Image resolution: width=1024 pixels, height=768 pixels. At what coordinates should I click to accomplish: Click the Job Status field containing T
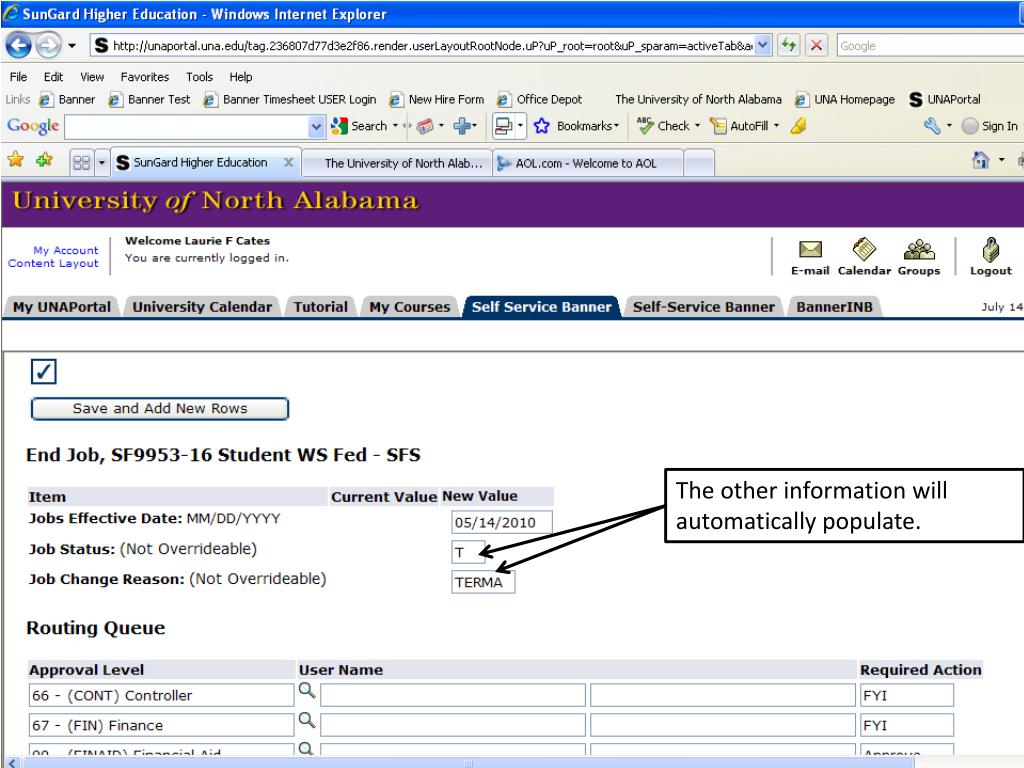tap(468, 552)
